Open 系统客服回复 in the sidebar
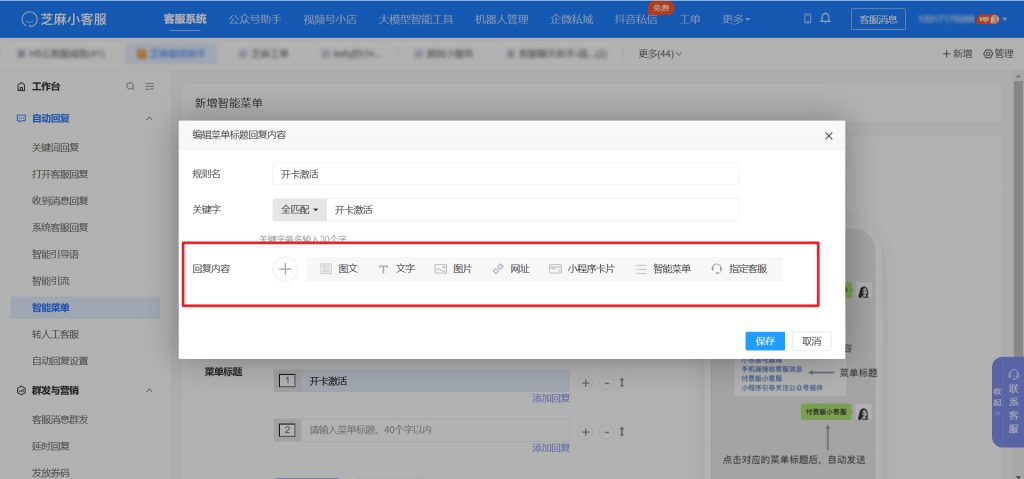 [x=60, y=227]
